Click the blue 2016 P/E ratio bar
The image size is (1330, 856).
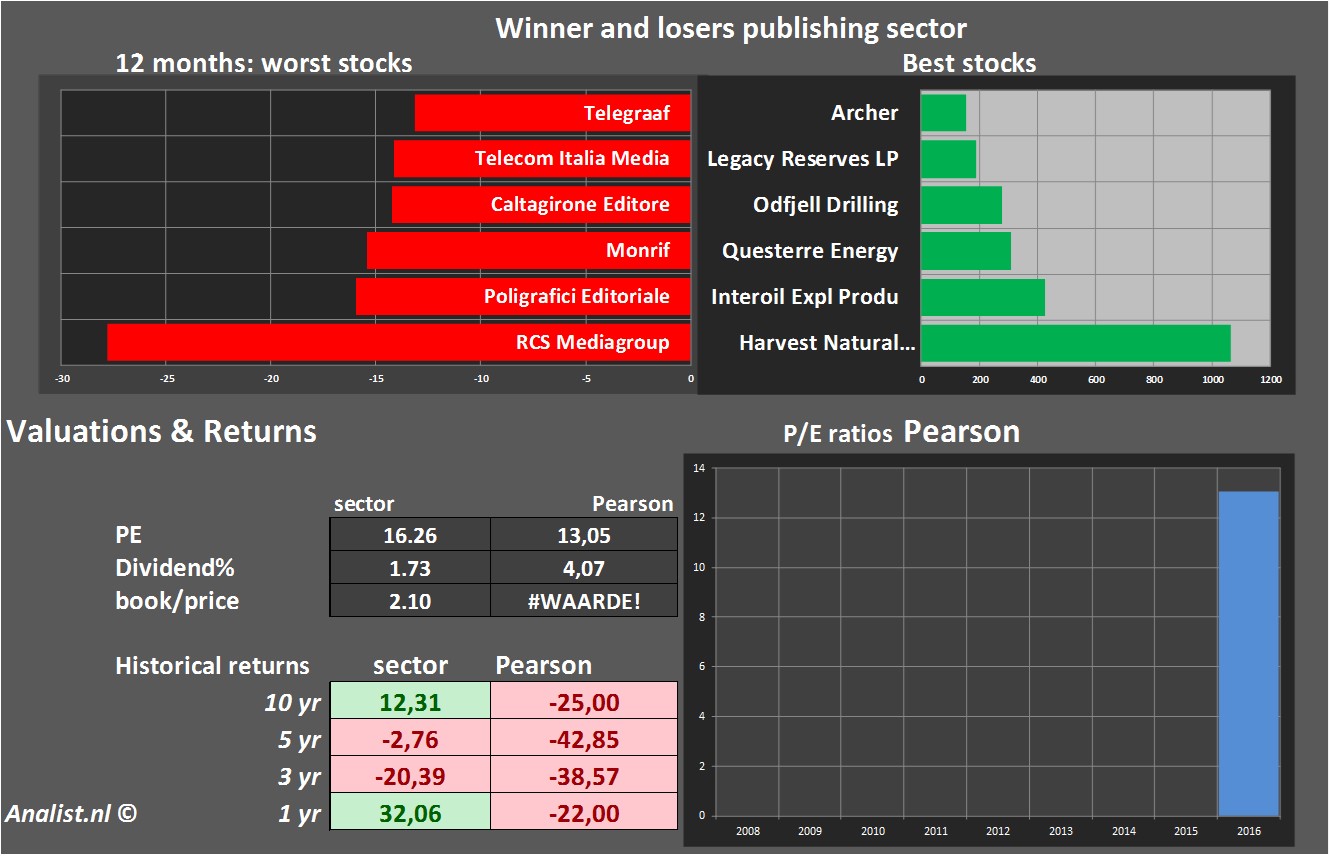point(1248,653)
